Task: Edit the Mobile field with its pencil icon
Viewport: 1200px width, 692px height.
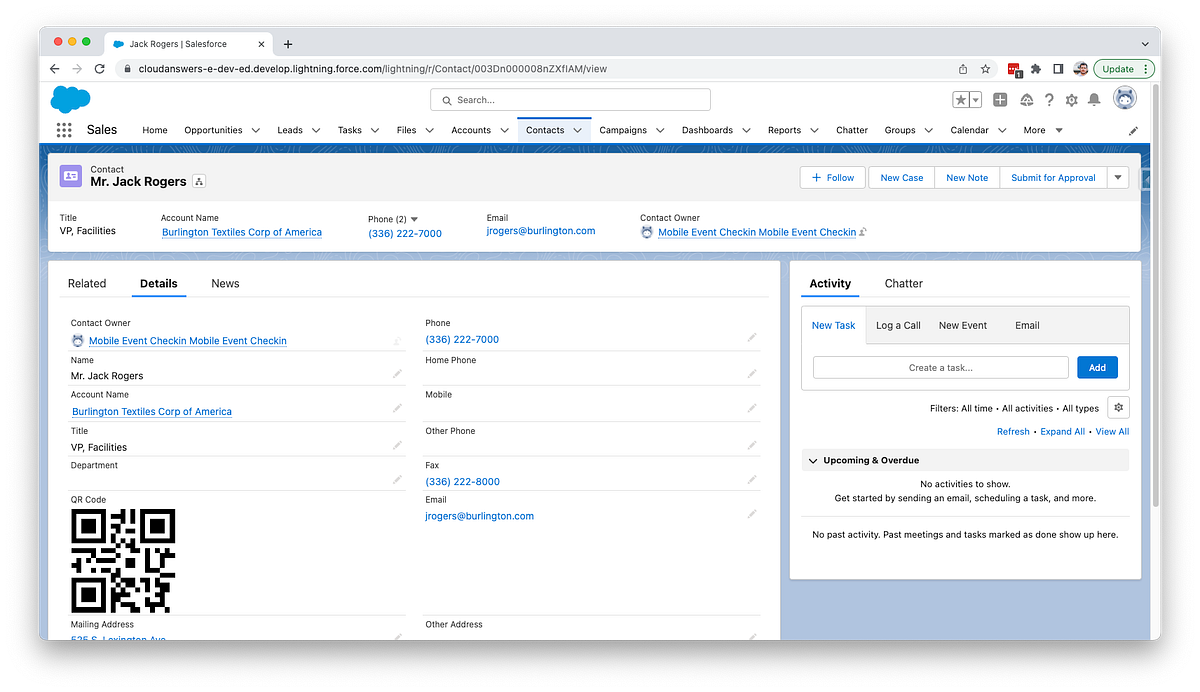Action: (751, 408)
